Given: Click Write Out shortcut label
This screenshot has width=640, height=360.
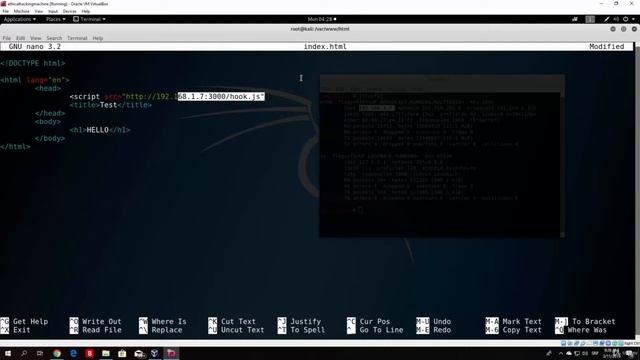Looking at the screenshot, I should (x=102, y=322).
